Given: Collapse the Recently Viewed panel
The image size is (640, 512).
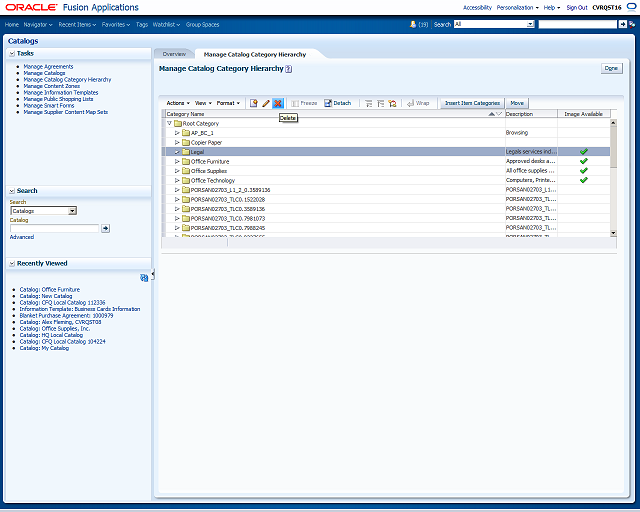Looking at the screenshot, I should 12,264.
